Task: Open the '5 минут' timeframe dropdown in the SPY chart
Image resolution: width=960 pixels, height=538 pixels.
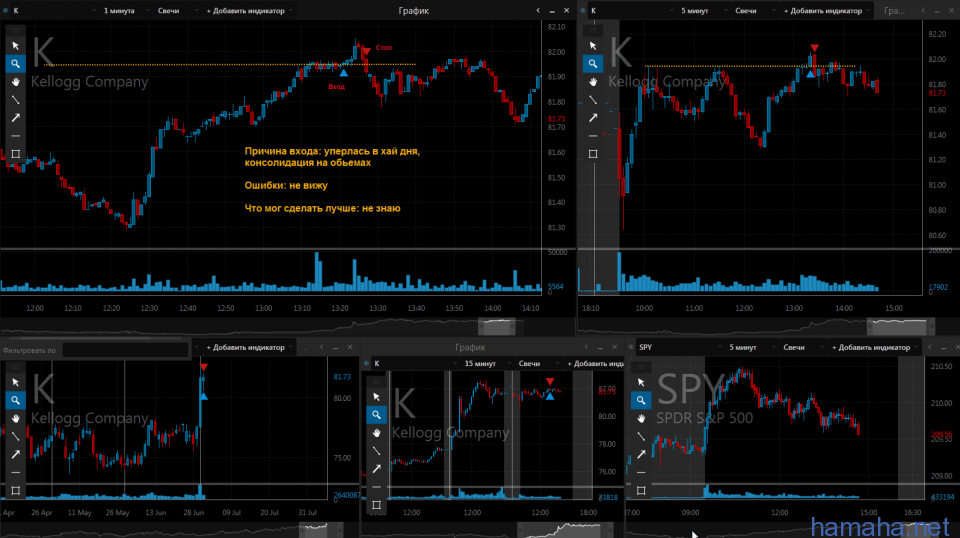Action: [750, 347]
